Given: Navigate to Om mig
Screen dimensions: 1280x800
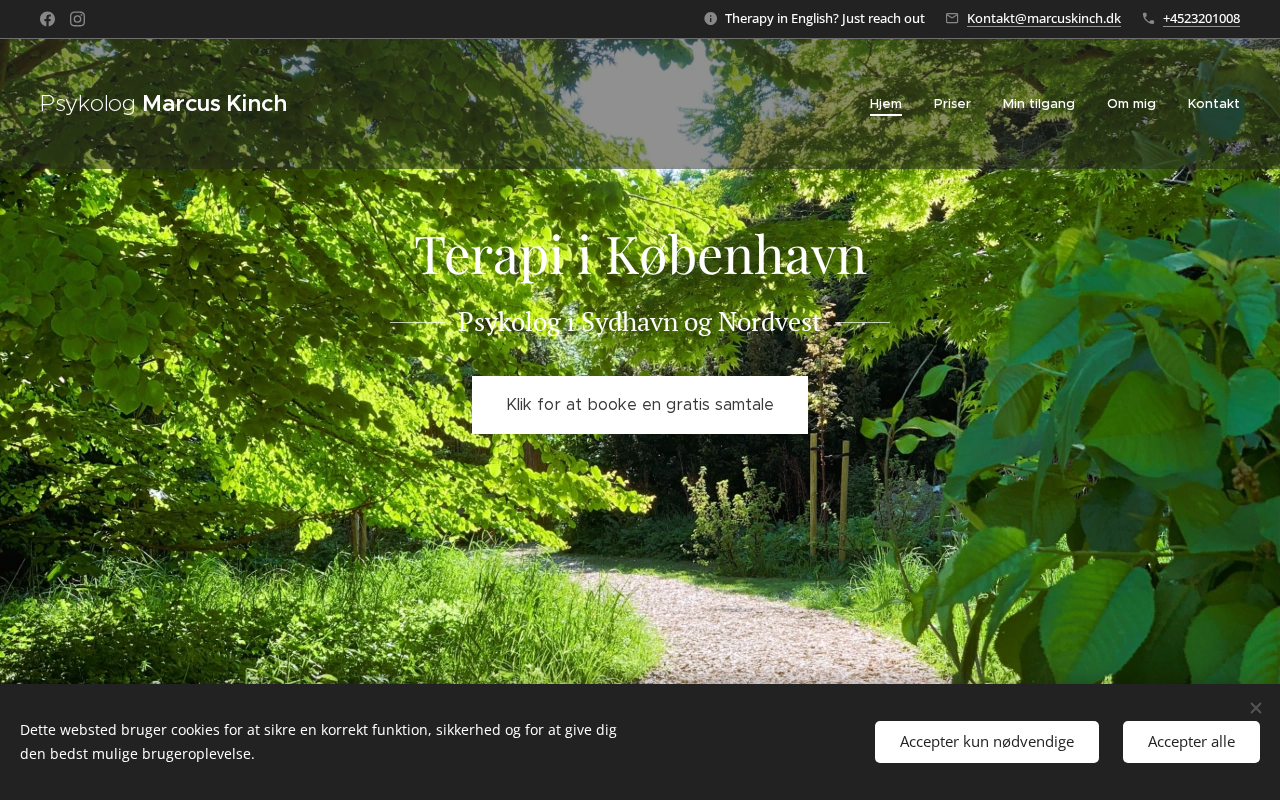Looking at the screenshot, I should [x=1131, y=104].
